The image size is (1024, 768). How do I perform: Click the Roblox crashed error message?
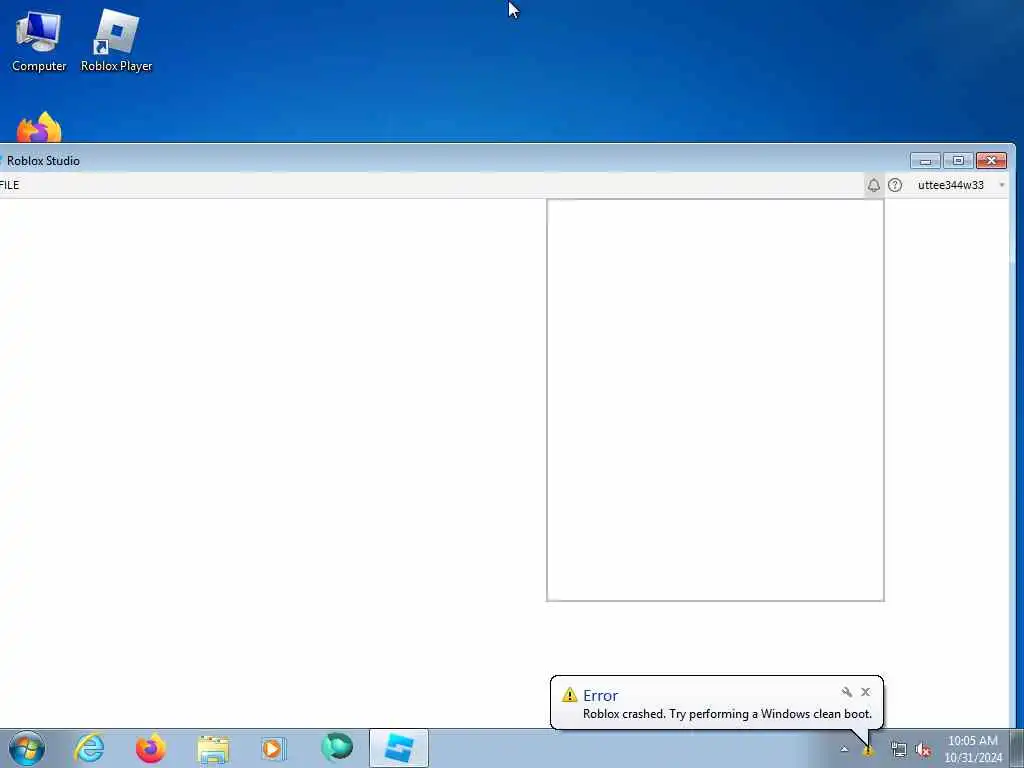pyautogui.click(x=727, y=714)
